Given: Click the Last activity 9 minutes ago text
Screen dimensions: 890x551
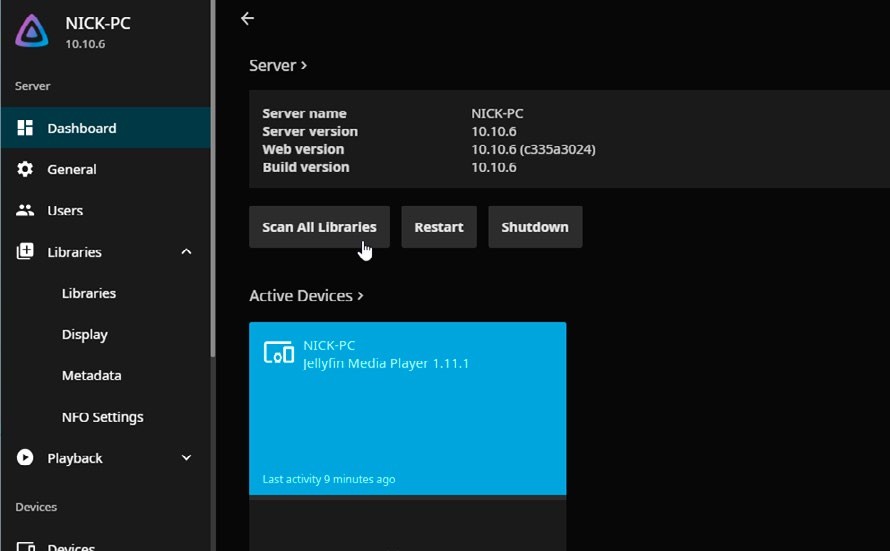Looking at the screenshot, I should [x=329, y=479].
